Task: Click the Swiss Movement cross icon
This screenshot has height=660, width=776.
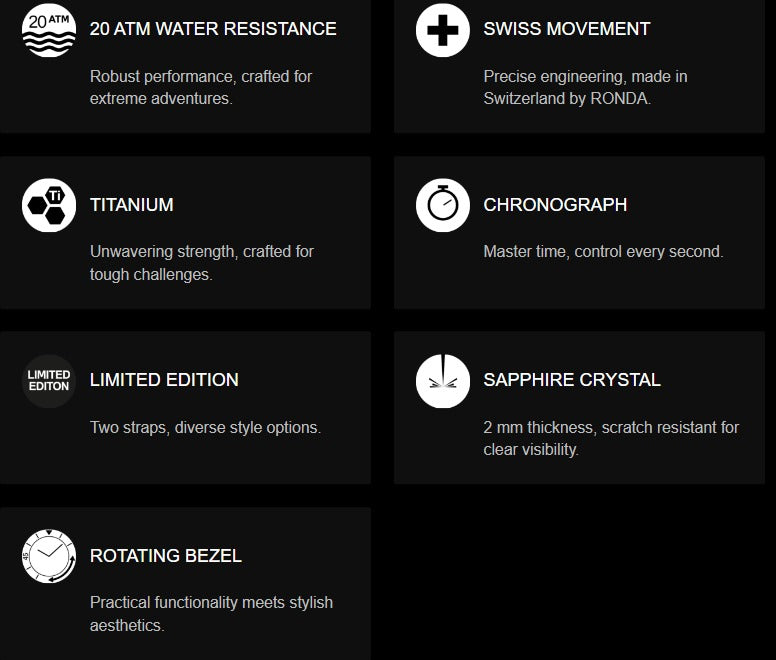Action: coord(442,30)
